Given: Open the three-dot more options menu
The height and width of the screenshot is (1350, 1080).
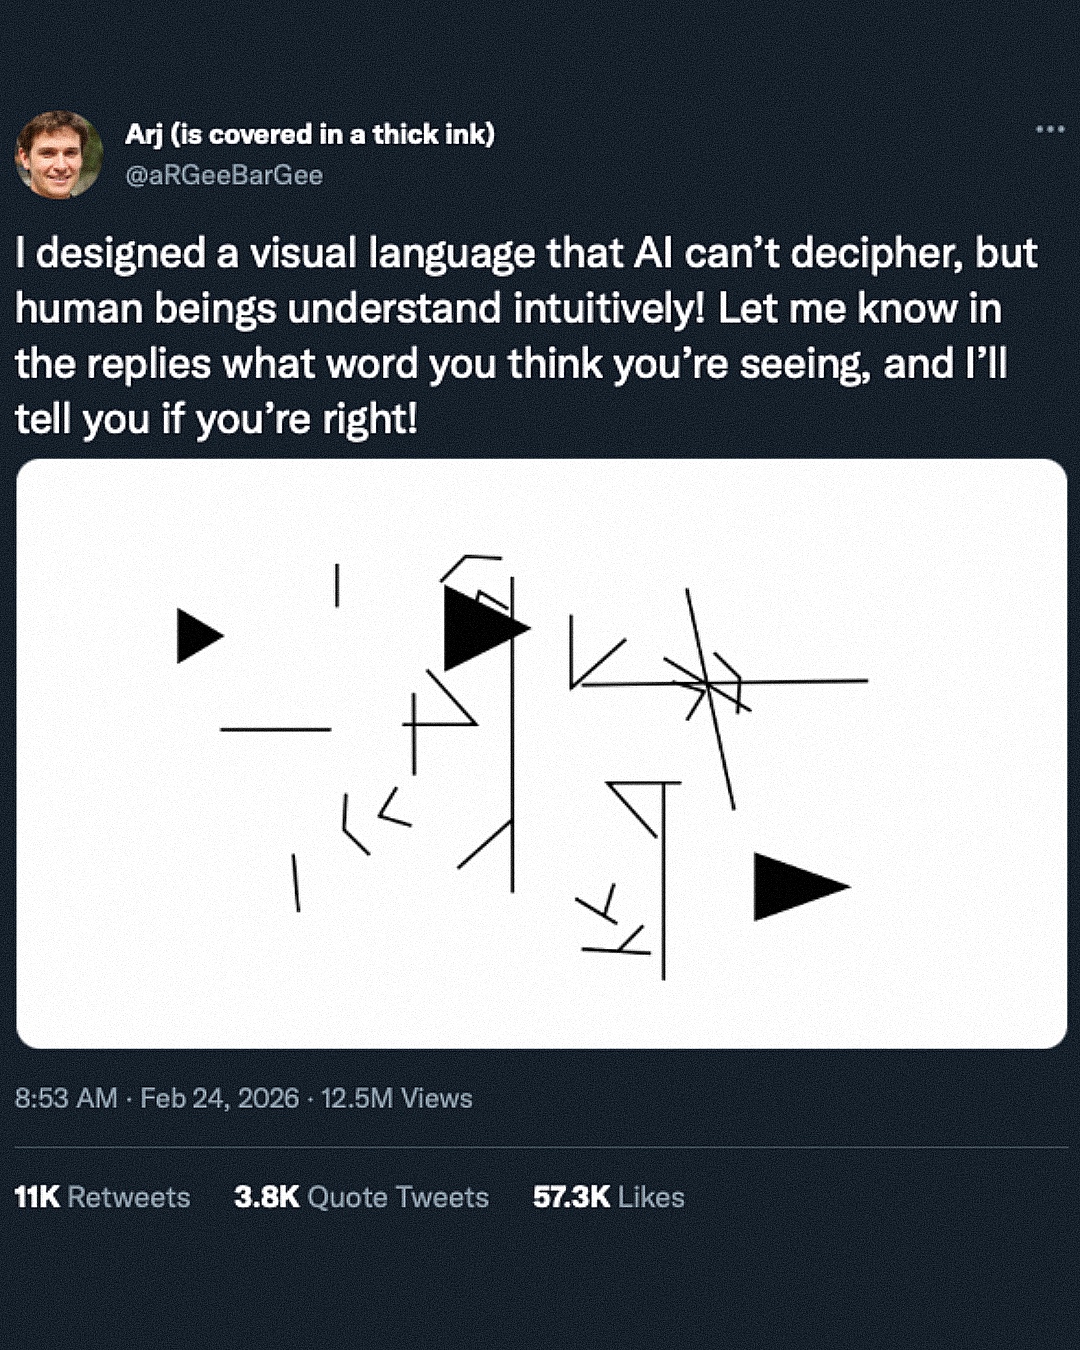Looking at the screenshot, I should 1049,129.
